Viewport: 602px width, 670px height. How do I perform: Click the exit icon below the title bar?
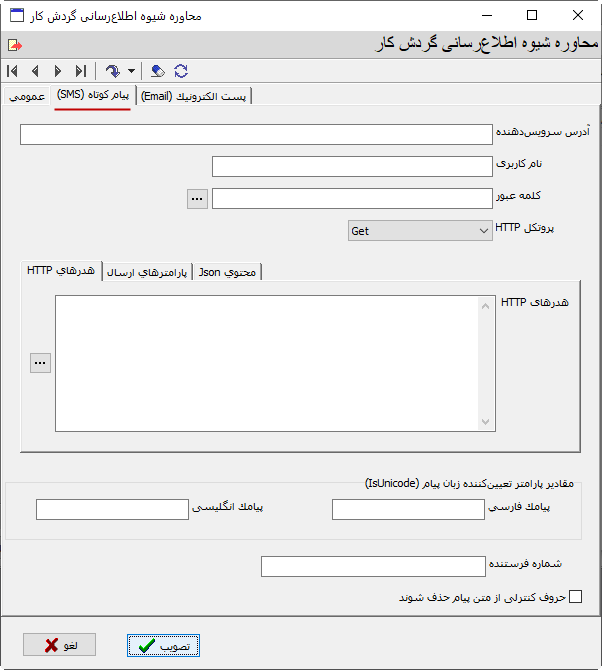14,45
